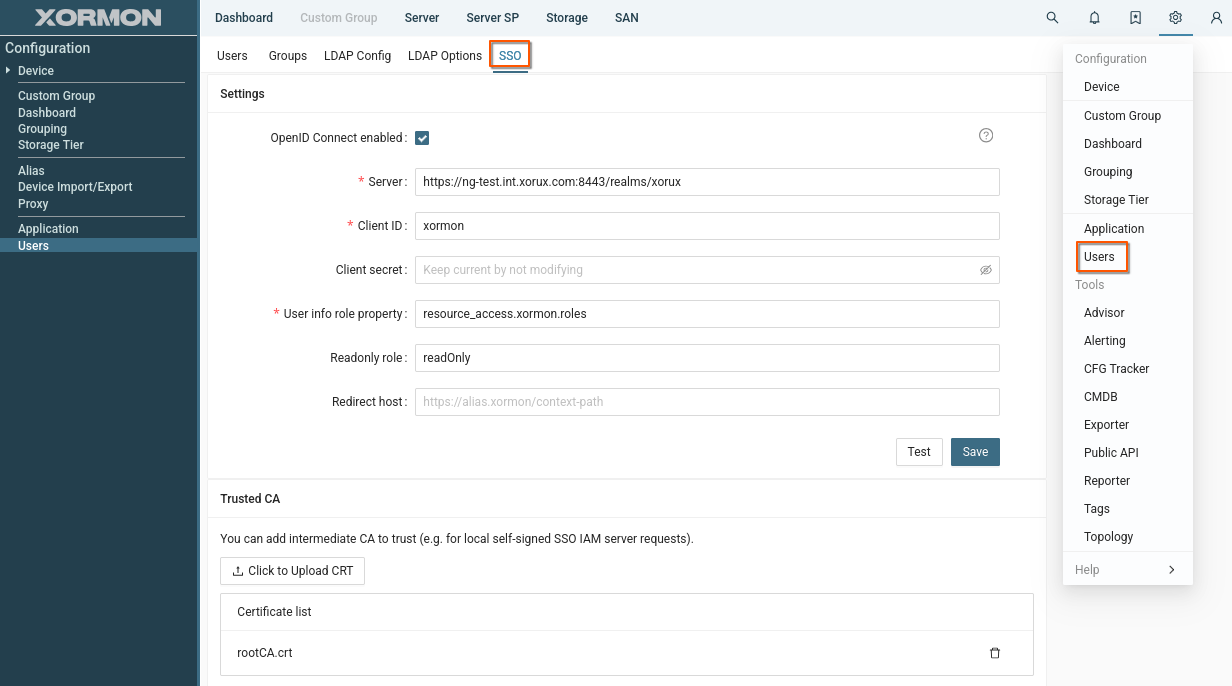This screenshot has width=1232, height=686.
Task: Open the notifications bell icon
Action: 1094,18
